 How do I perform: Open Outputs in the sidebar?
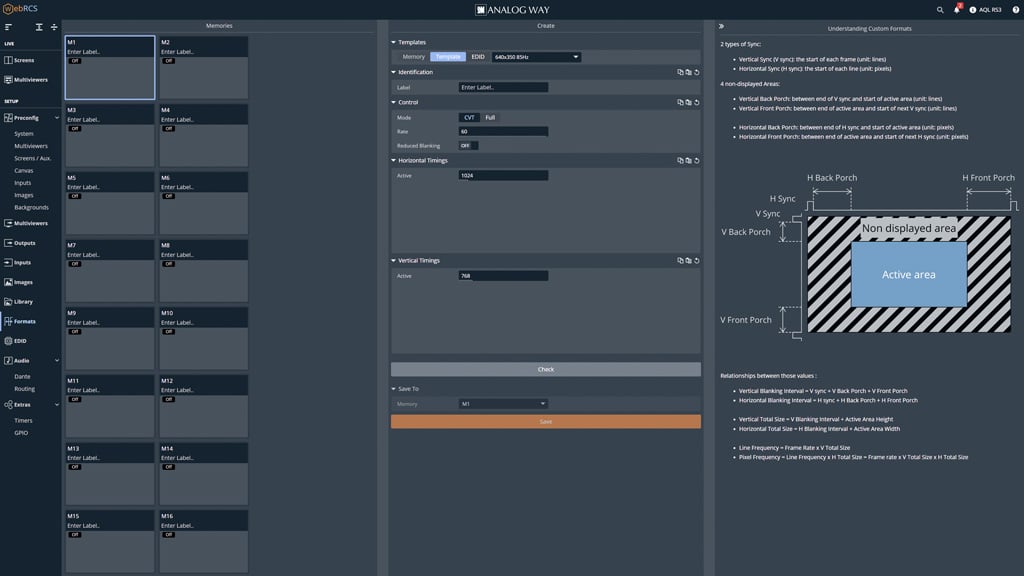(24, 243)
